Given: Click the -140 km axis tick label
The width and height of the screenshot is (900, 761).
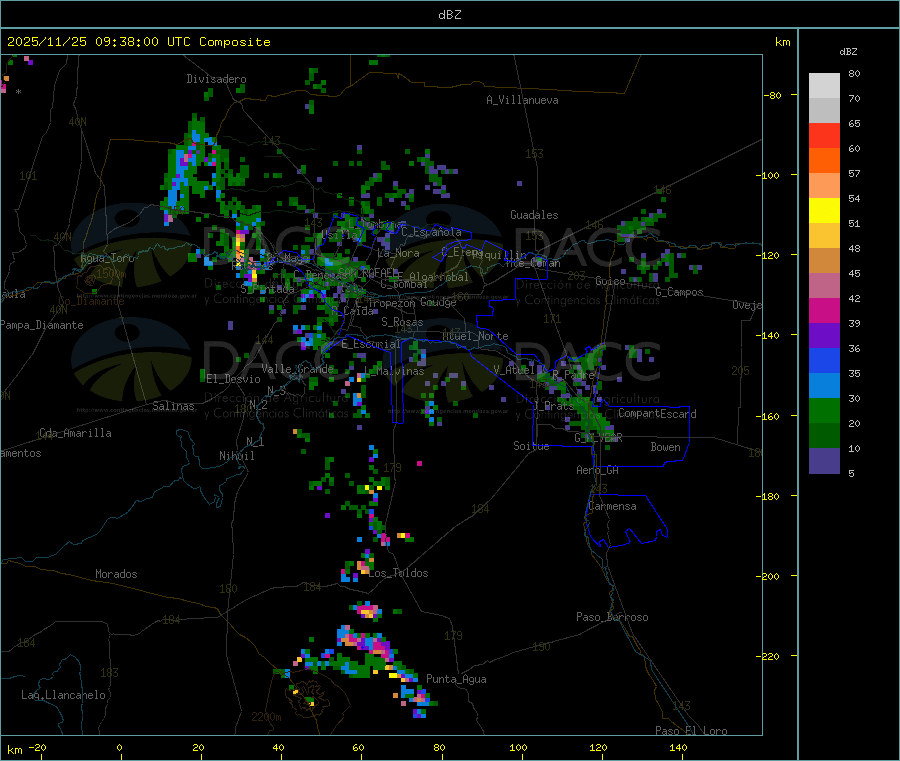Looking at the screenshot, I should point(767,335).
